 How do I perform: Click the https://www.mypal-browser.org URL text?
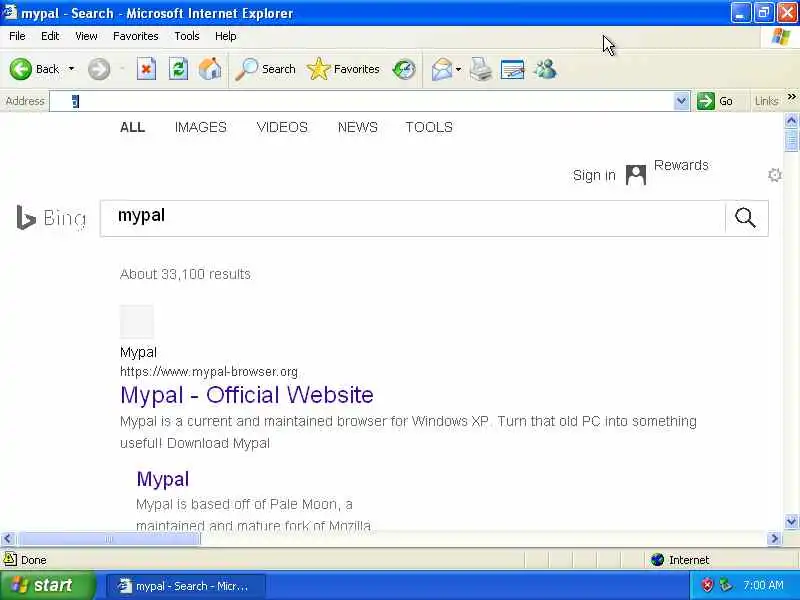[x=209, y=371]
